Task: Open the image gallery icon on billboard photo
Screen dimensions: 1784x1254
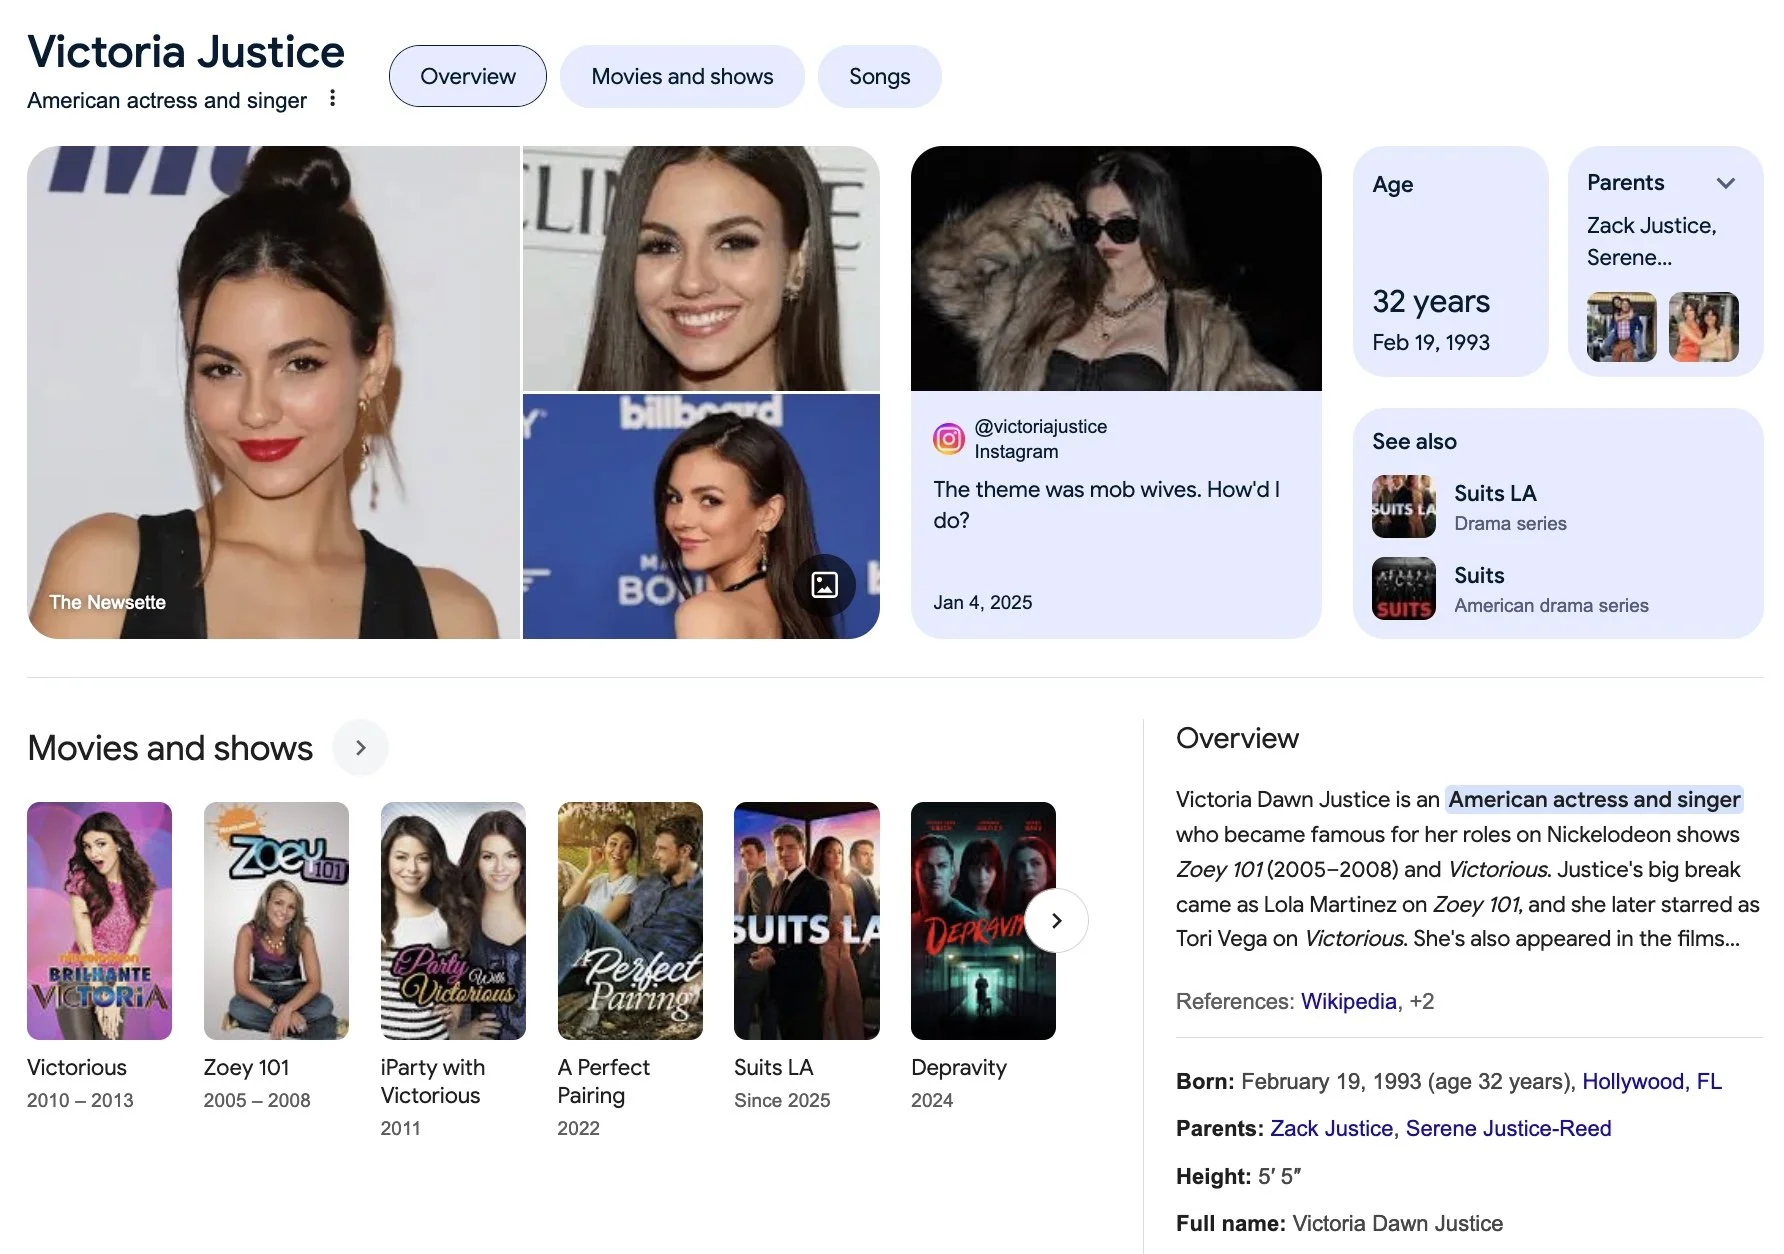Action: pyautogui.click(x=824, y=585)
